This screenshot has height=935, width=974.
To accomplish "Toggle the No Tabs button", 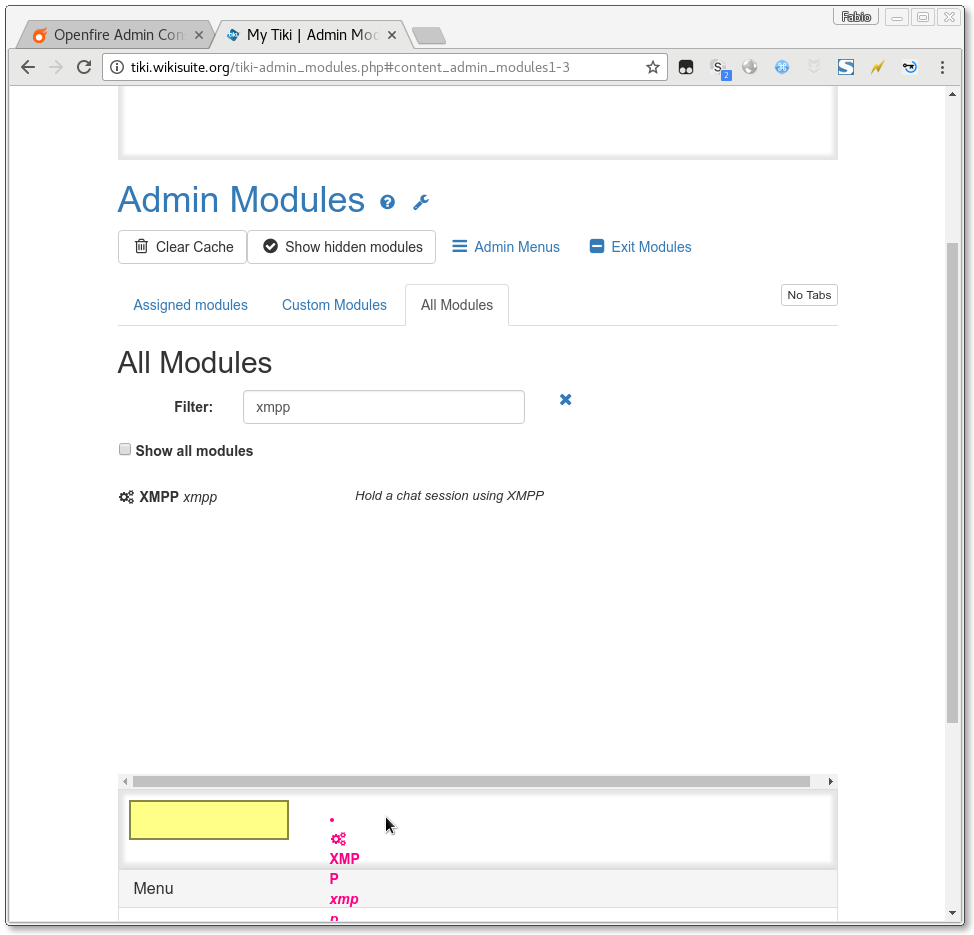I will 808,295.
